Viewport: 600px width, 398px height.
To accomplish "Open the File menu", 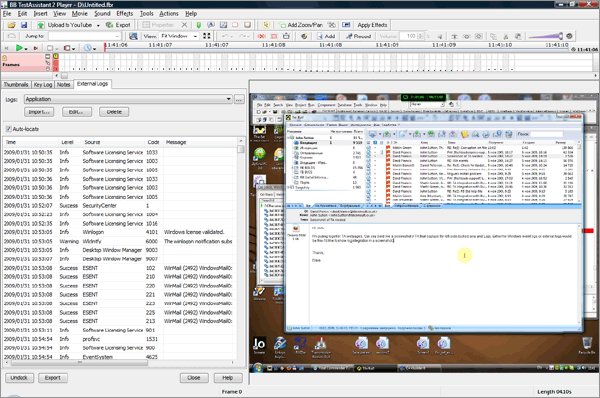I will pos(7,13).
